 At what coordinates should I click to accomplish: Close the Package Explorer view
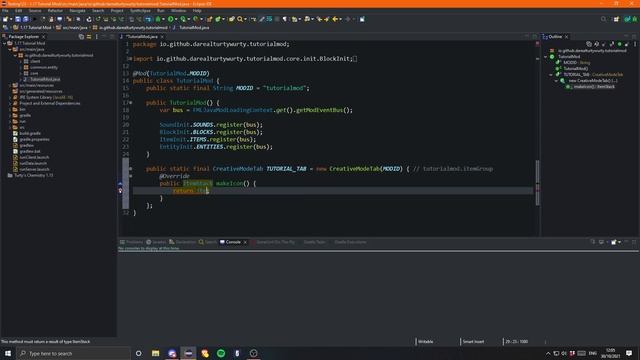pyautogui.click(x=44, y=37)
